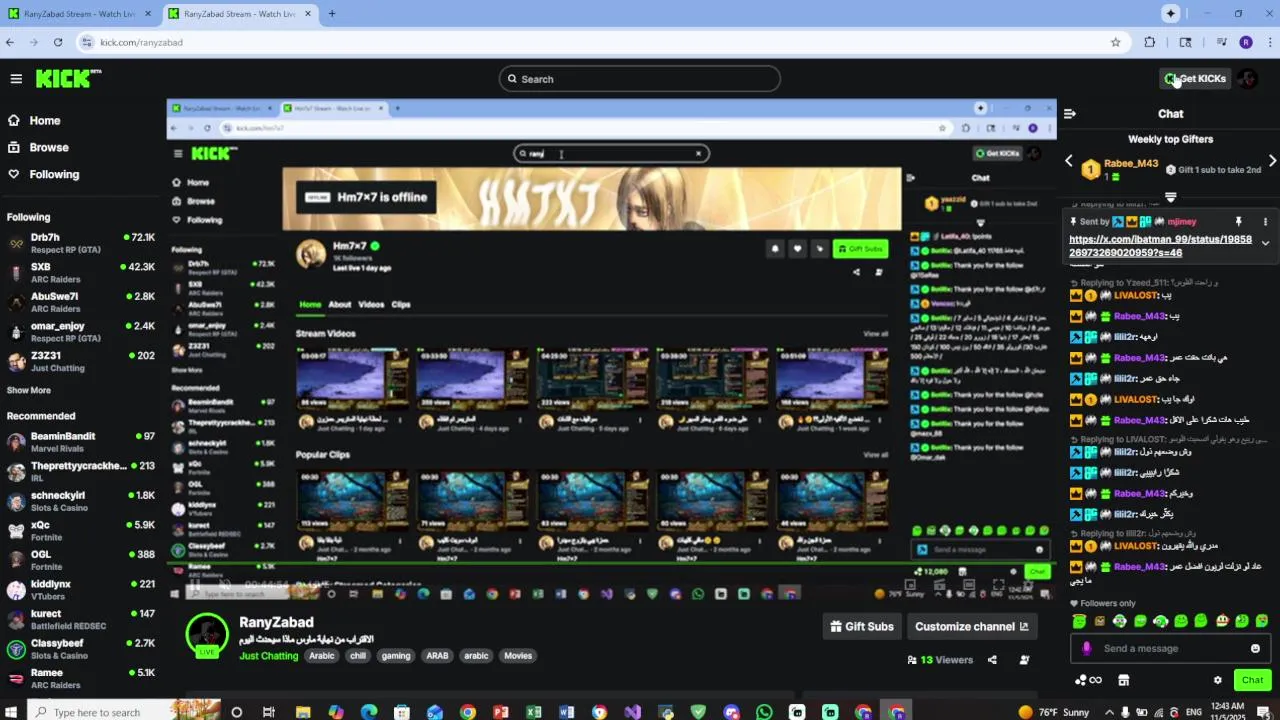
Task: Collapse the chat panel
Action: coord(1069,114)
